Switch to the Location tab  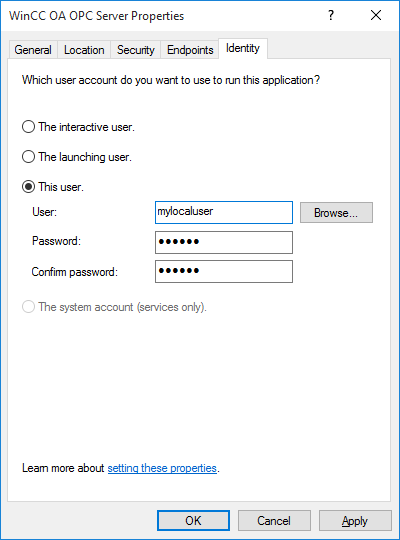coord(84,50)
